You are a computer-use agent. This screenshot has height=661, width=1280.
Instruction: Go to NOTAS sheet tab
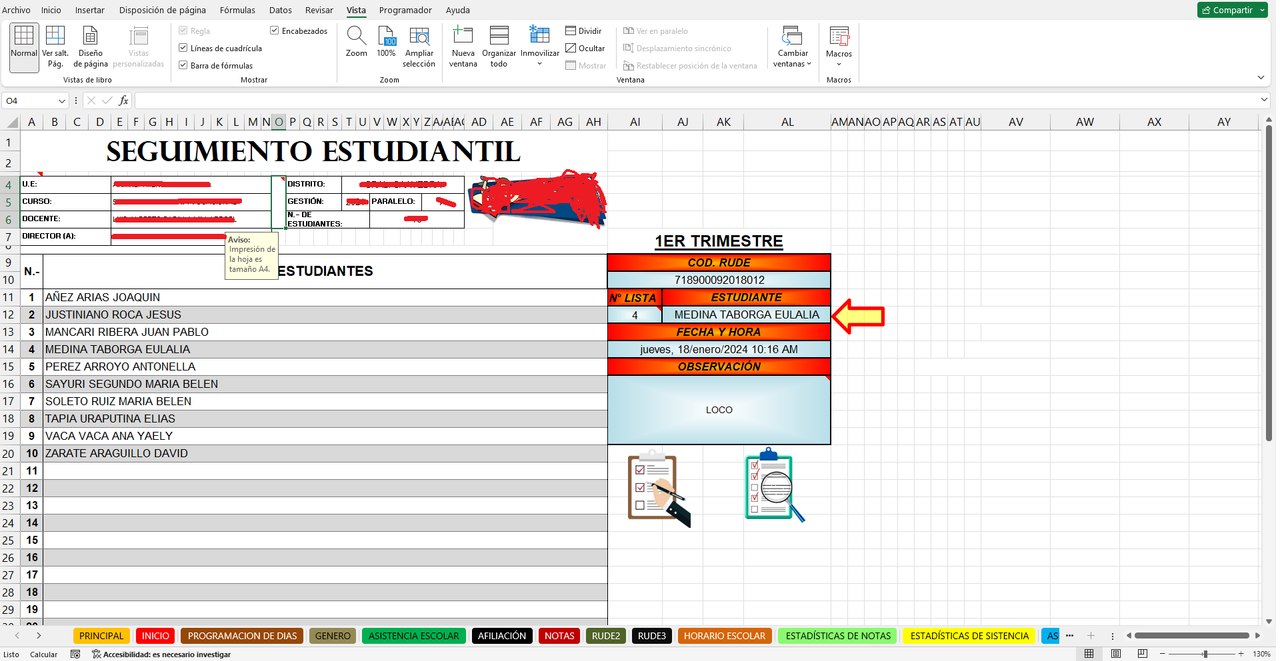click(x=559, y=636)
